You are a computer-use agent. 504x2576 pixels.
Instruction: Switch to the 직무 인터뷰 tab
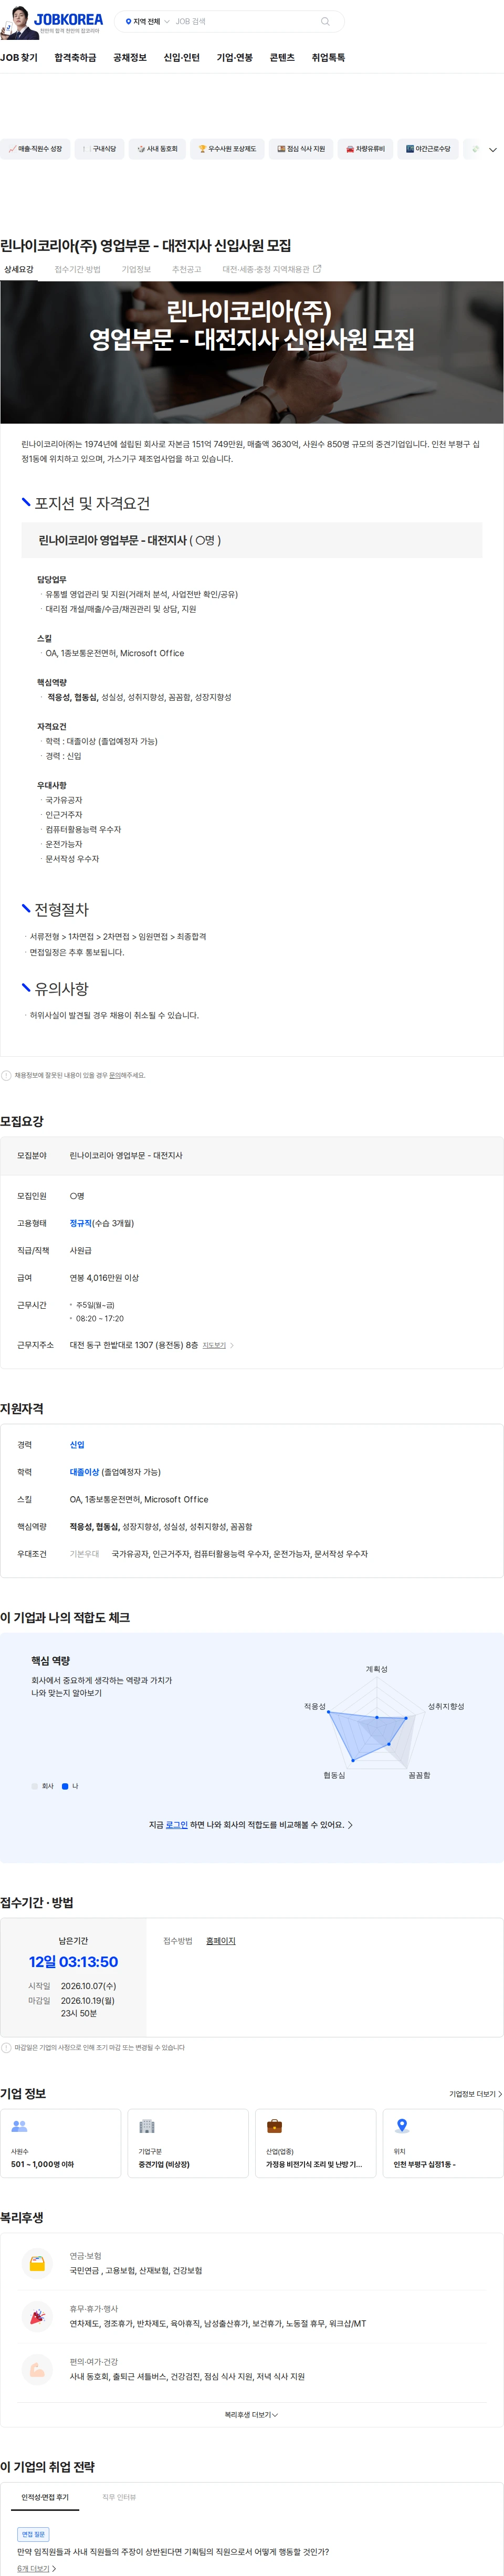tap(119, 2497)
